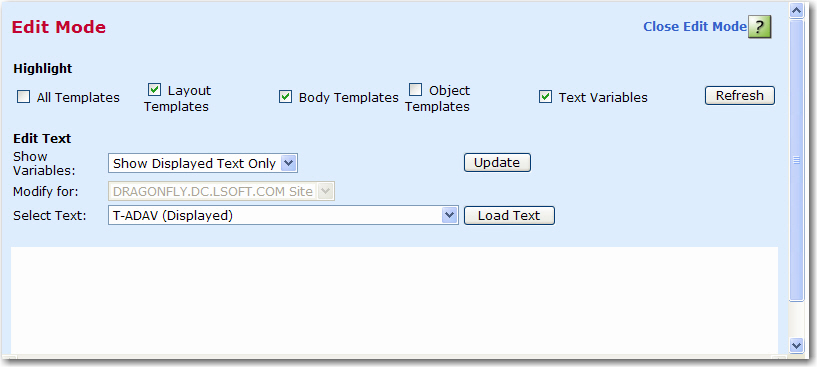Uncheck the Layout Templates checkbox

[154, 90]
